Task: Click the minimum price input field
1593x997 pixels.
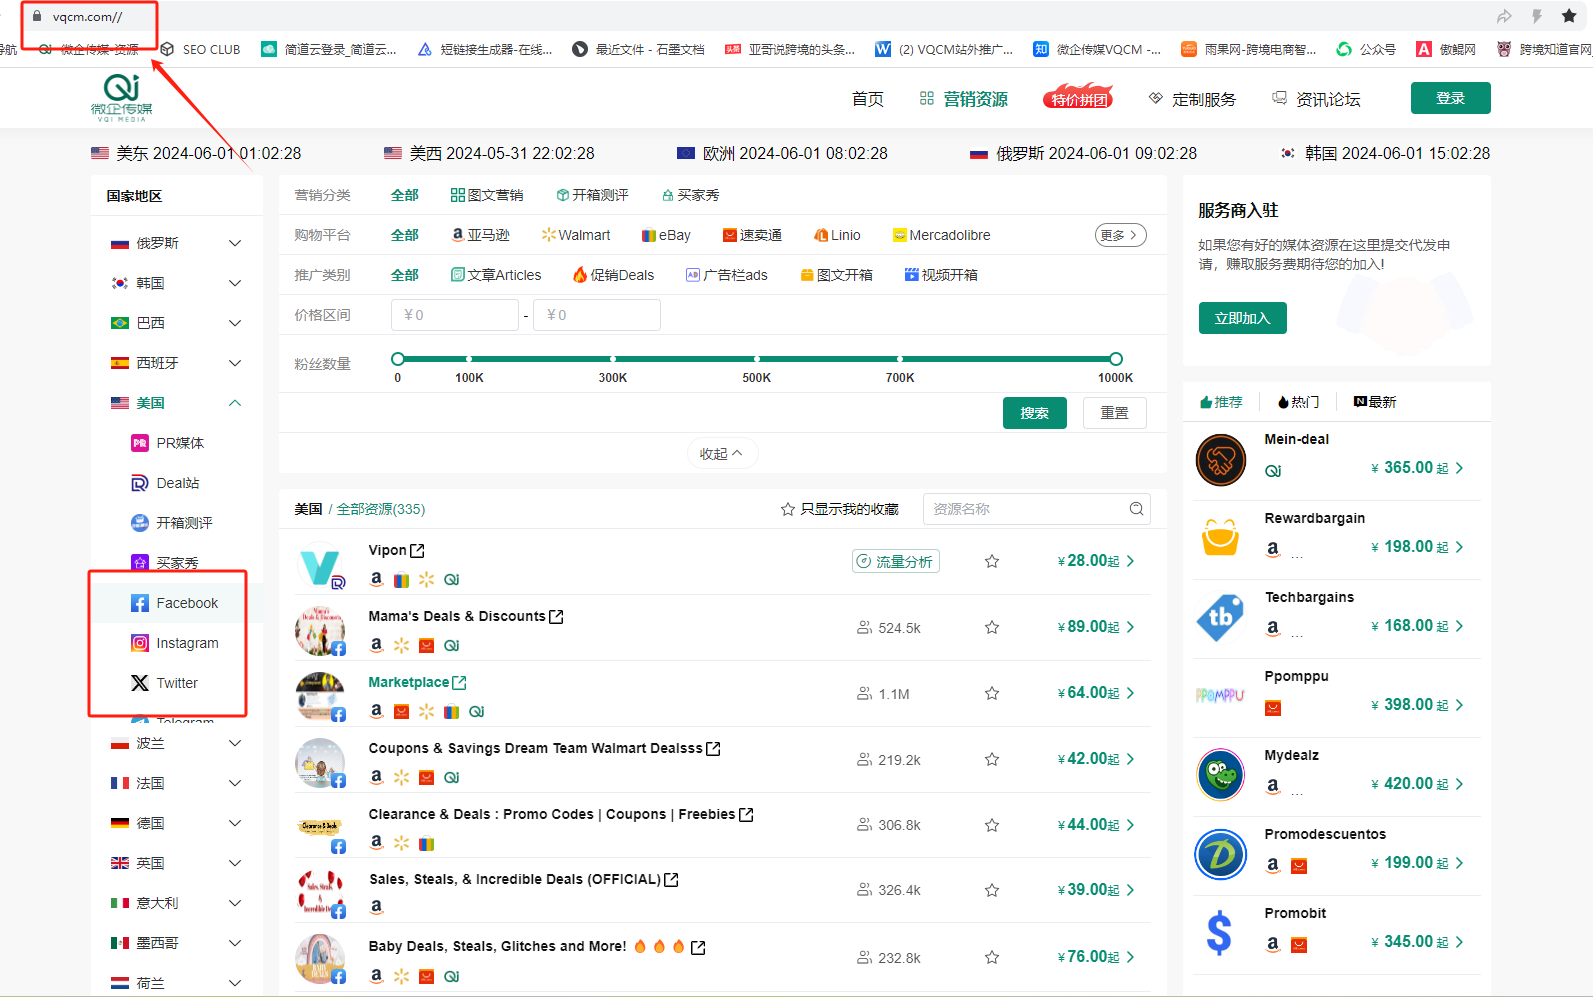Action: 455,315
